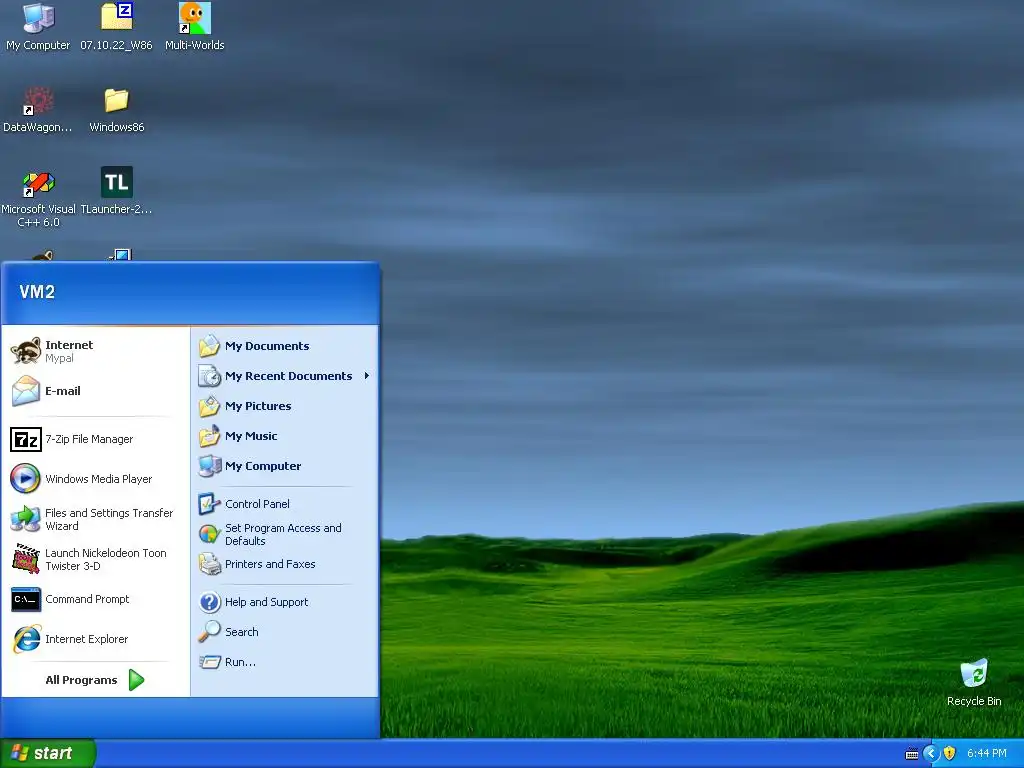Viewport: 1024px width, 768px height.
Task: Open the Run... dialog
Action: [x=285, y=662]
